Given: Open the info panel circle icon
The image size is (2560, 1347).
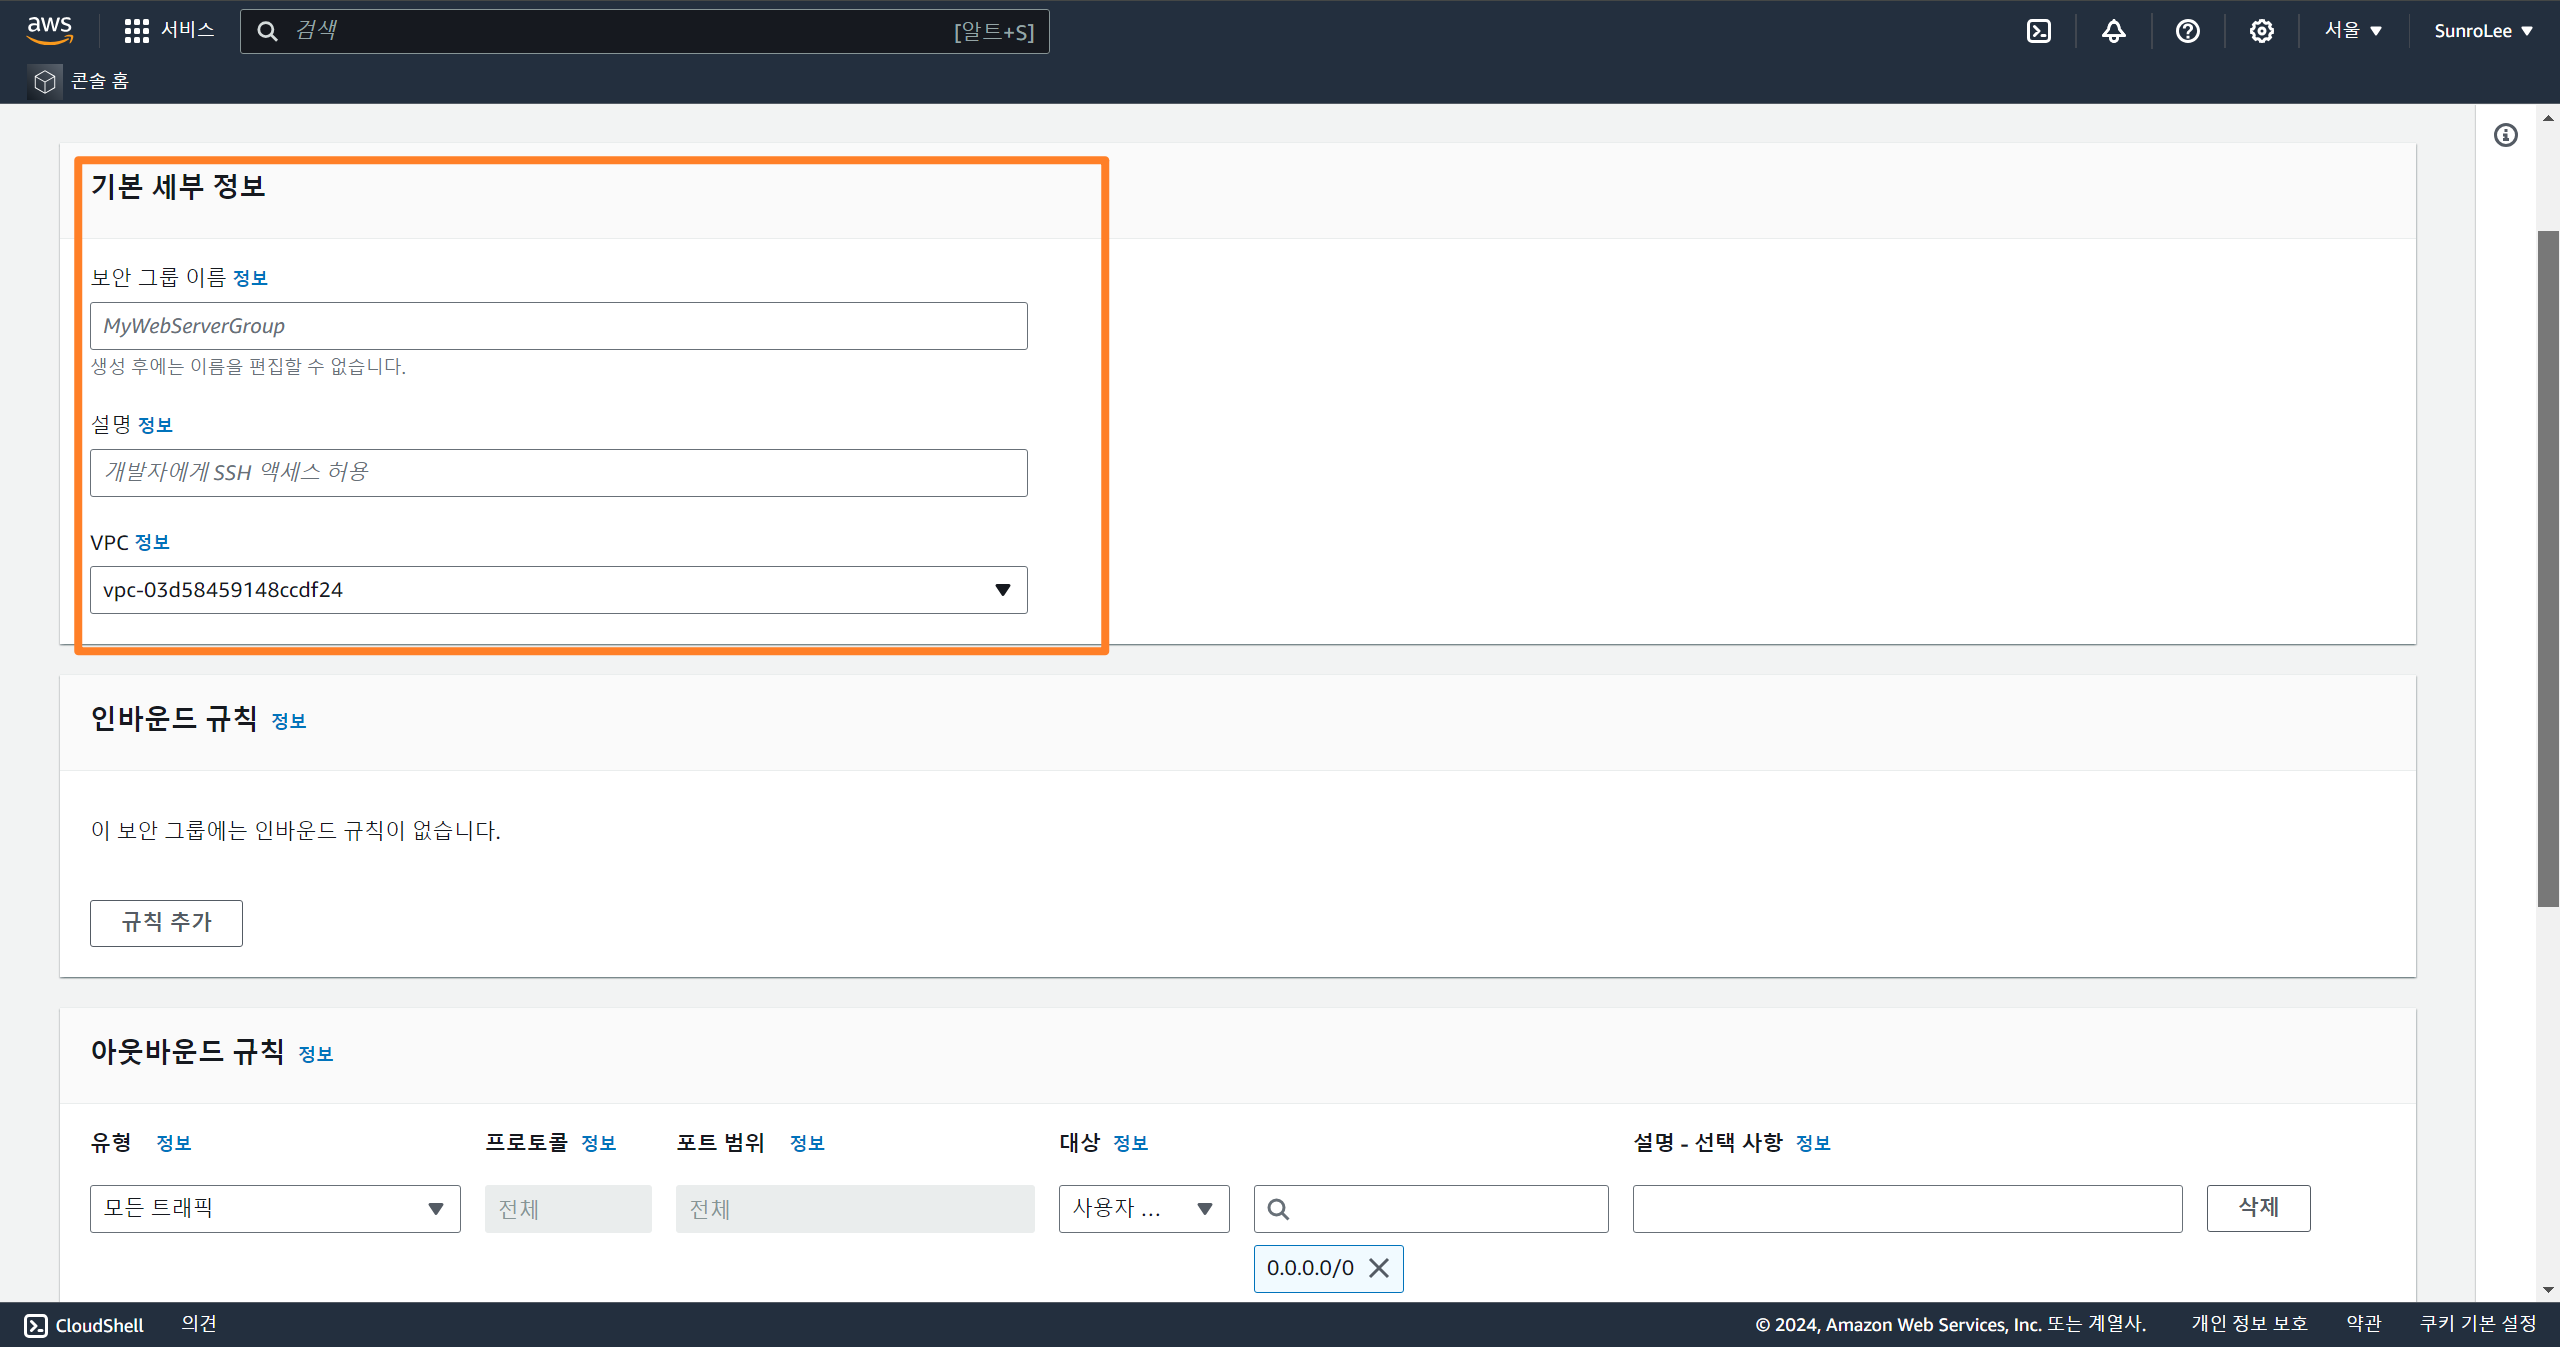Looking at the screenshot, I should click(2505, 135).
